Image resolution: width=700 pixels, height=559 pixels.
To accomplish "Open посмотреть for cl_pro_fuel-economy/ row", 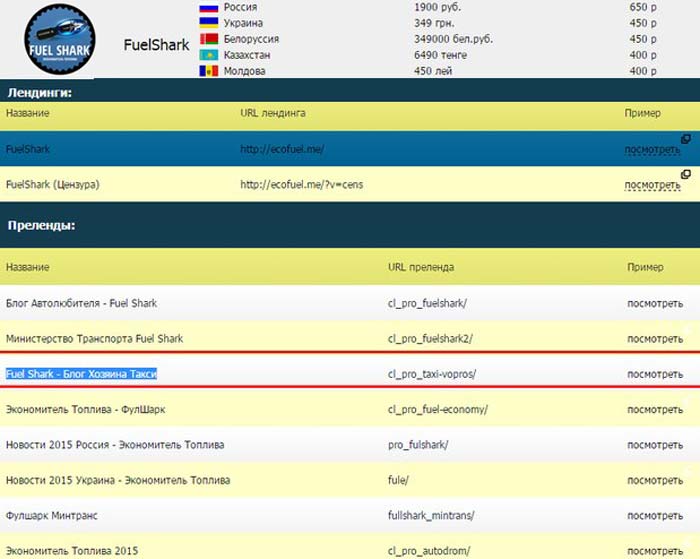I will coord(655,409).
